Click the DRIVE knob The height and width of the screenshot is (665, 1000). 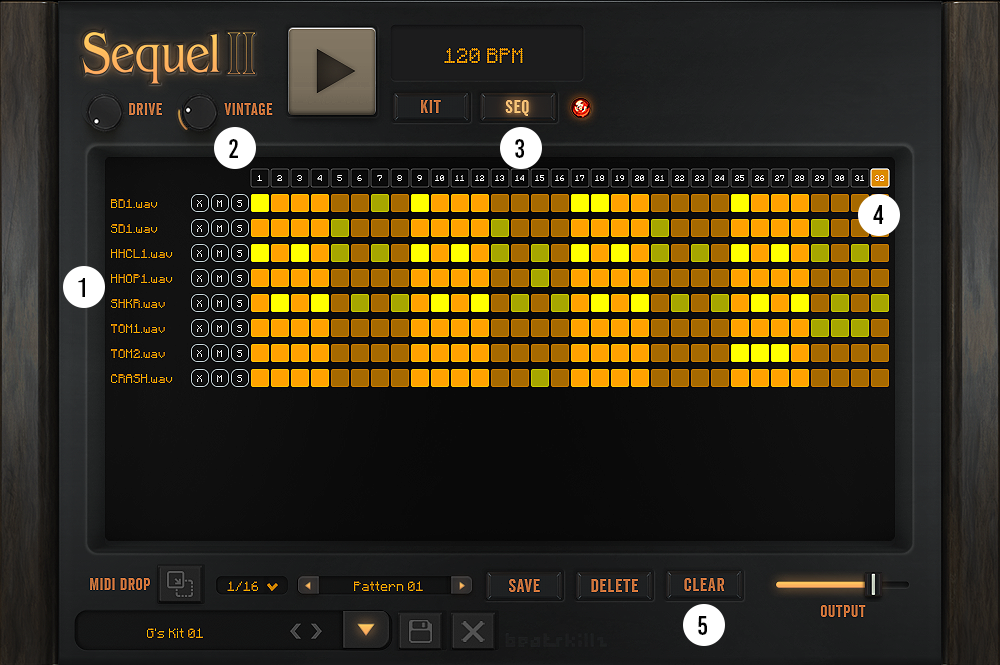point(104,112)
